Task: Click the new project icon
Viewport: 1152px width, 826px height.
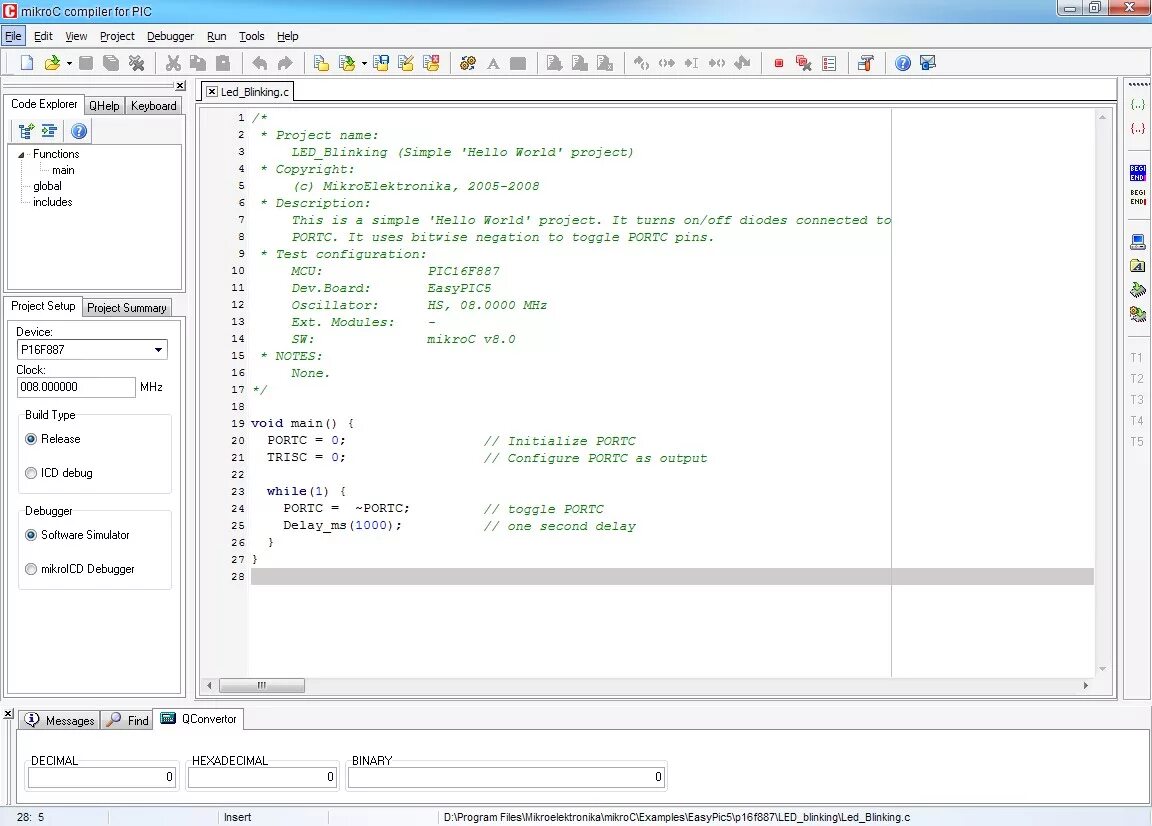Action: click(x=321, y=63)
